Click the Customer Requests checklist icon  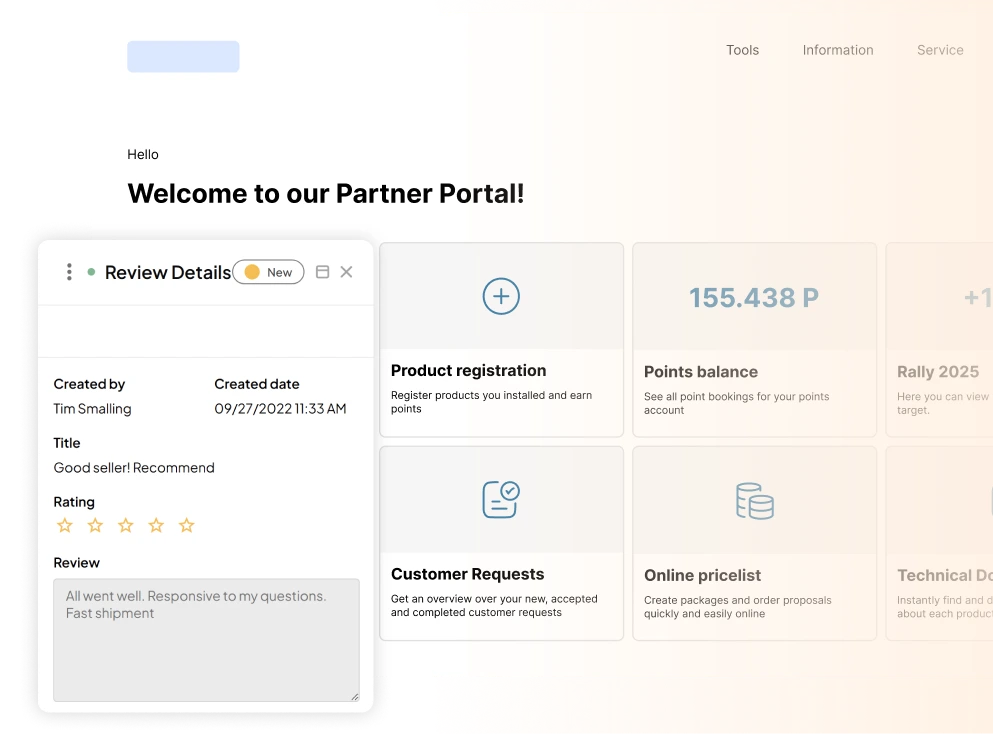[x=501, y=499]
